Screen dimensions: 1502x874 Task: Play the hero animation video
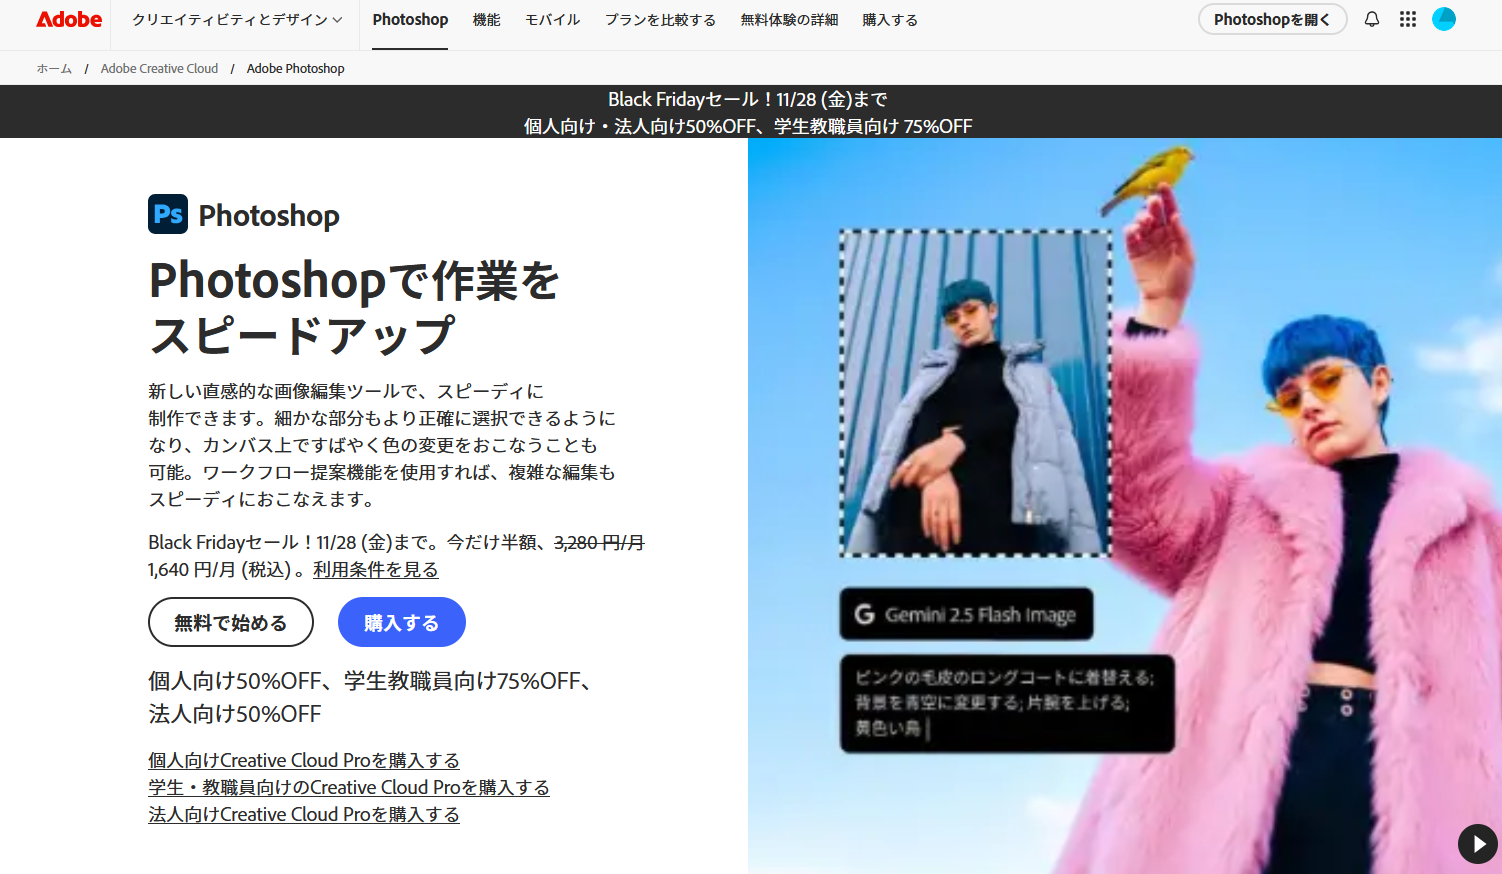click(x=1477, y=844)
